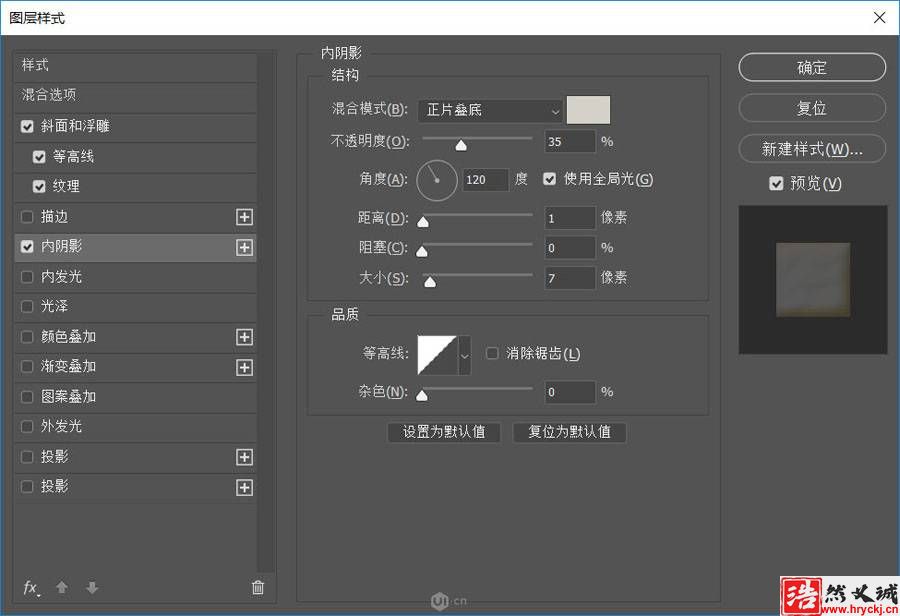This screenshot has height=616, width=900.
Task: Click plus icon beside the first 投影
Action: coord(245,457)
